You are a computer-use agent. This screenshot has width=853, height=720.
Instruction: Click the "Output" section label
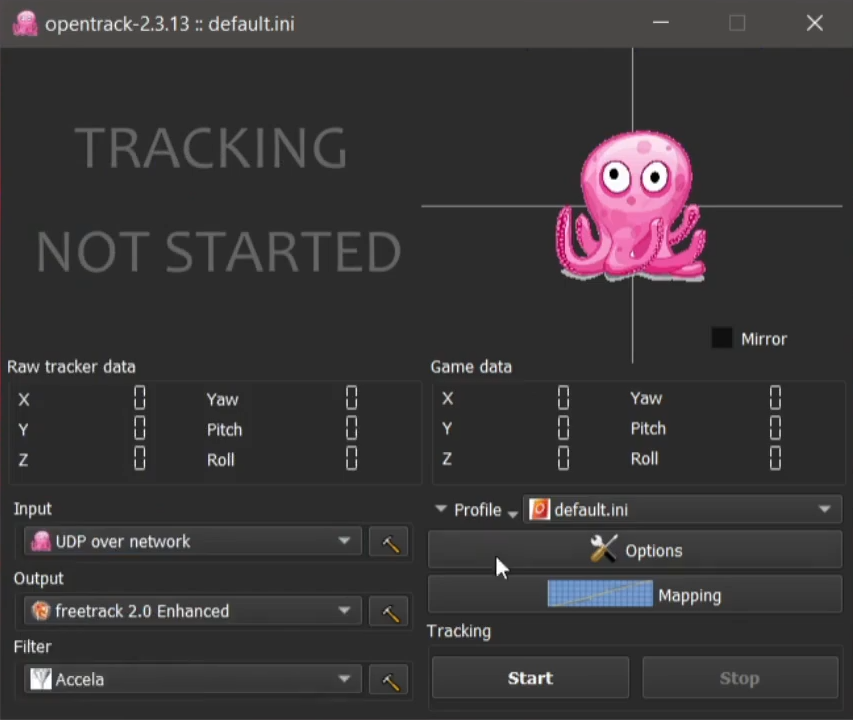point(39,578)
